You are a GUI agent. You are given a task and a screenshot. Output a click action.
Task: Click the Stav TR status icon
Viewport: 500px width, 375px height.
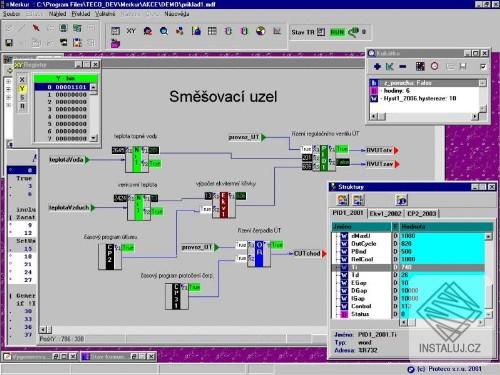coord(321,32)
